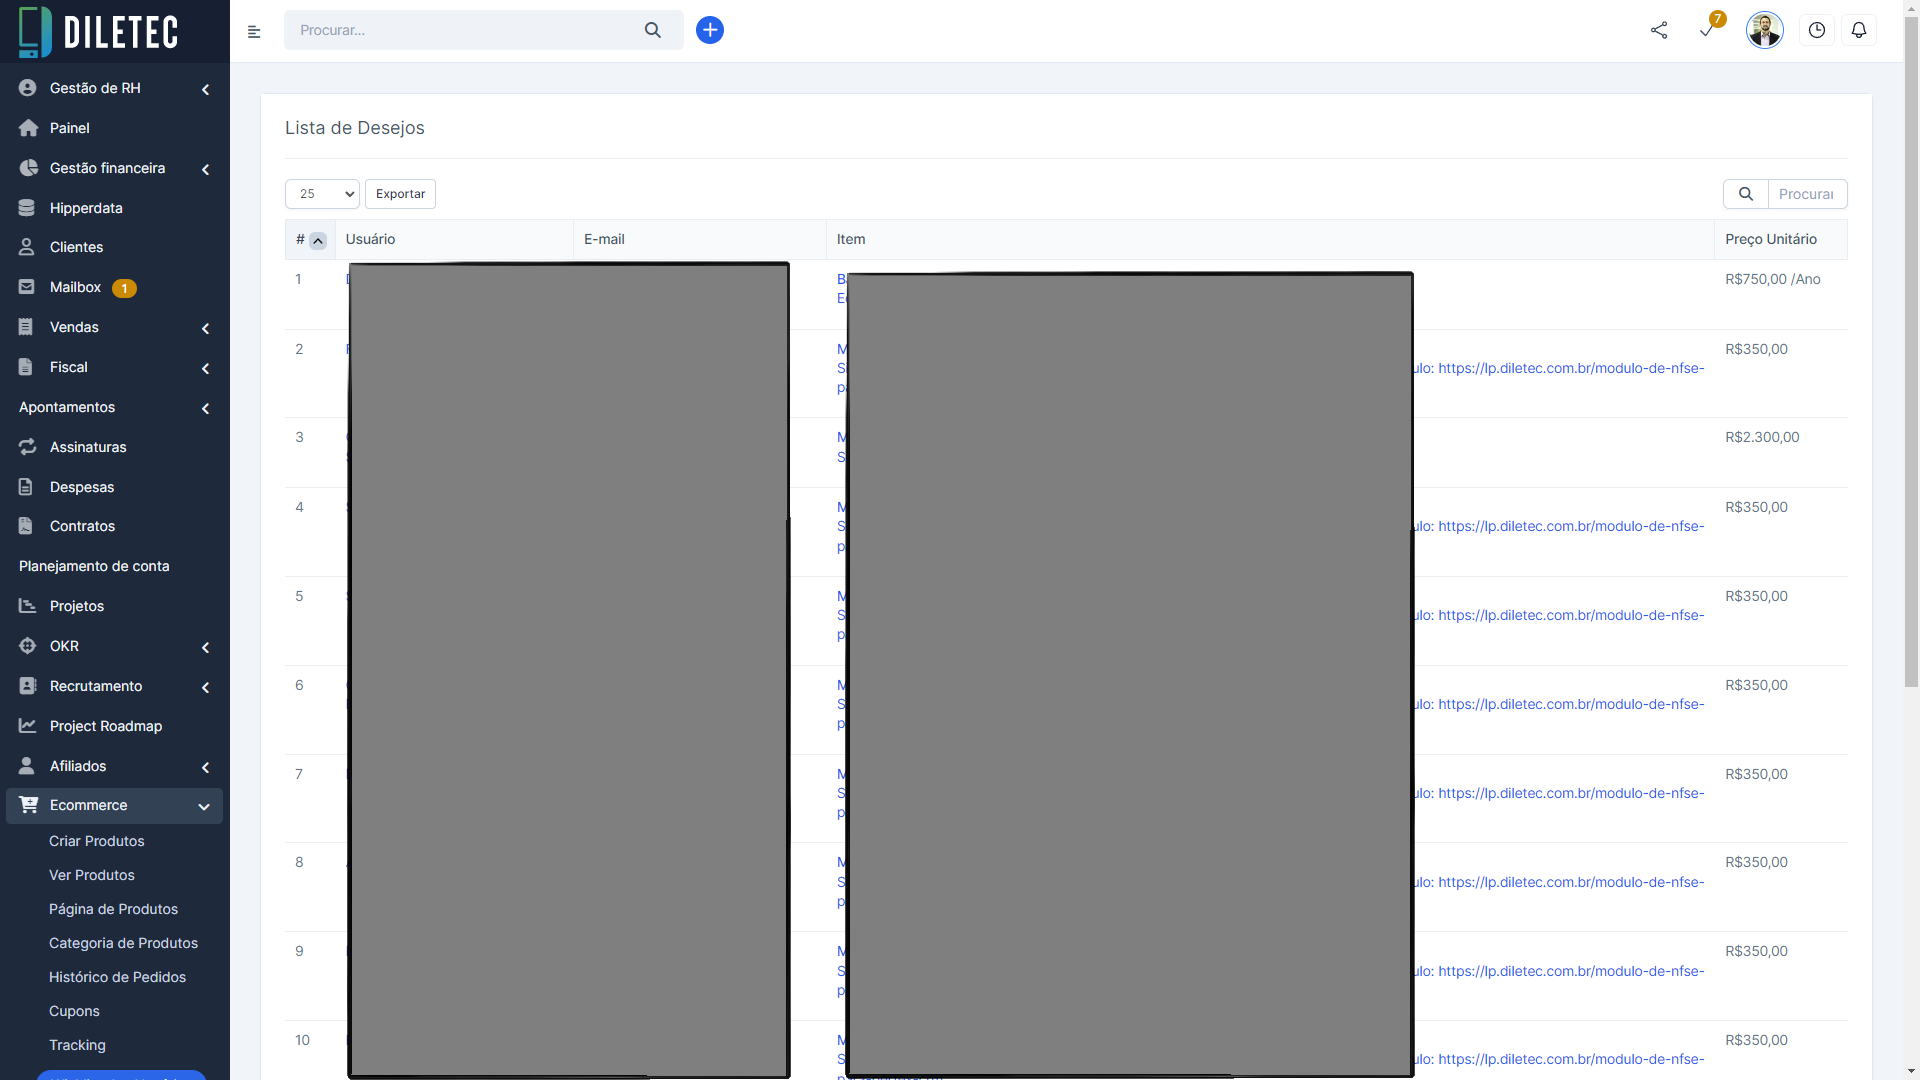Open the notifications bell icon
The image size is (1920, 1080).
[1859, 30]
